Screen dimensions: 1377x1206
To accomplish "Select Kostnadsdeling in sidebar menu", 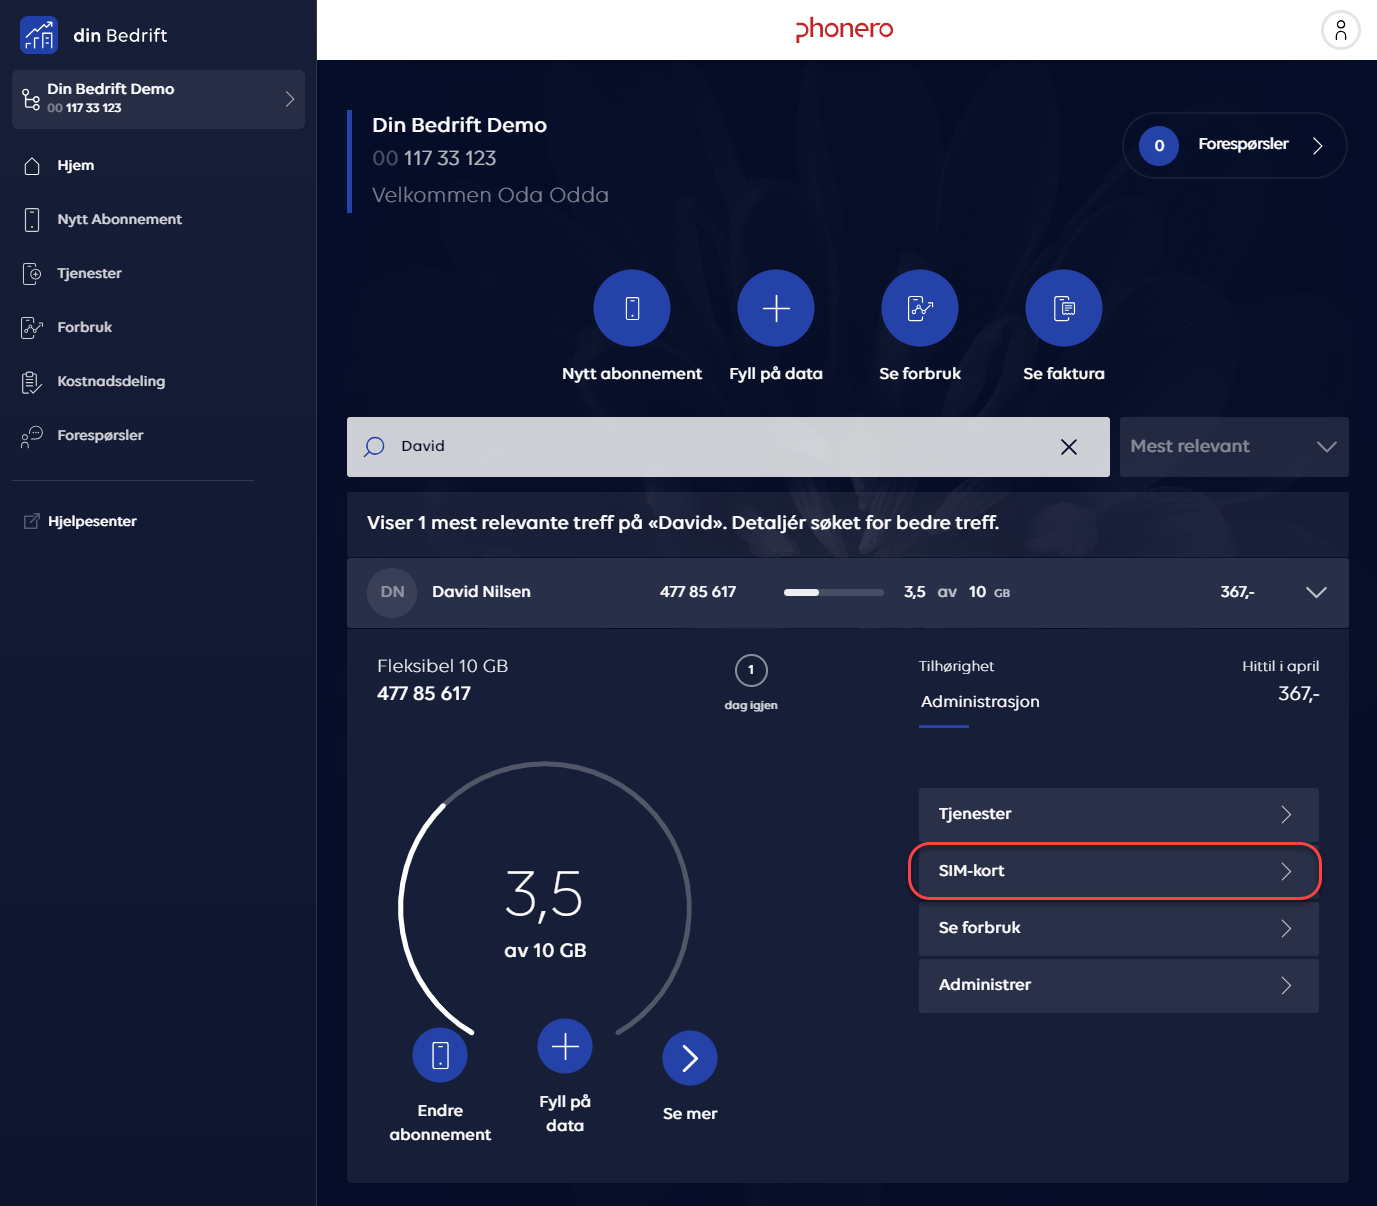I will click(111, 382).
